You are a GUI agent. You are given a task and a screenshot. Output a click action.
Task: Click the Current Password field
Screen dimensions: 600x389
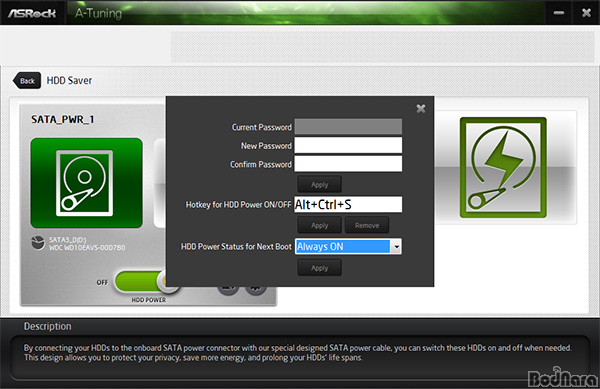tap(348, 127)
